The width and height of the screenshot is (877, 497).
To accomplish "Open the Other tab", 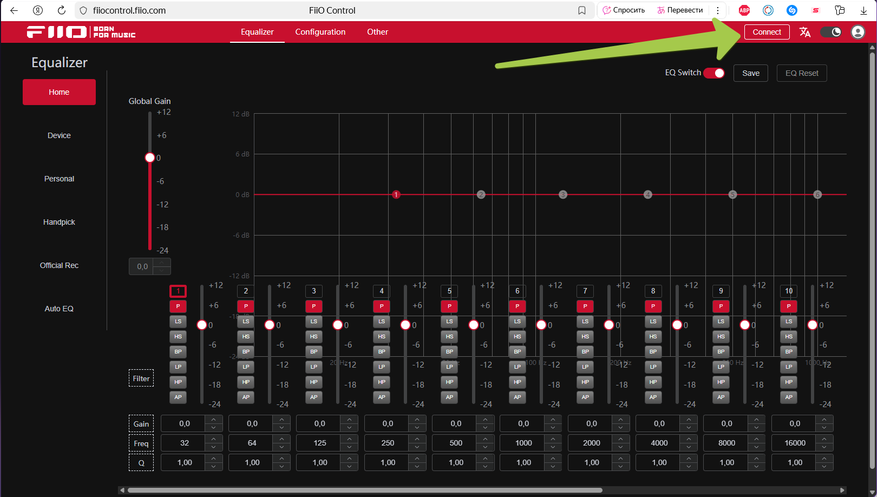I will click(378, 32).
